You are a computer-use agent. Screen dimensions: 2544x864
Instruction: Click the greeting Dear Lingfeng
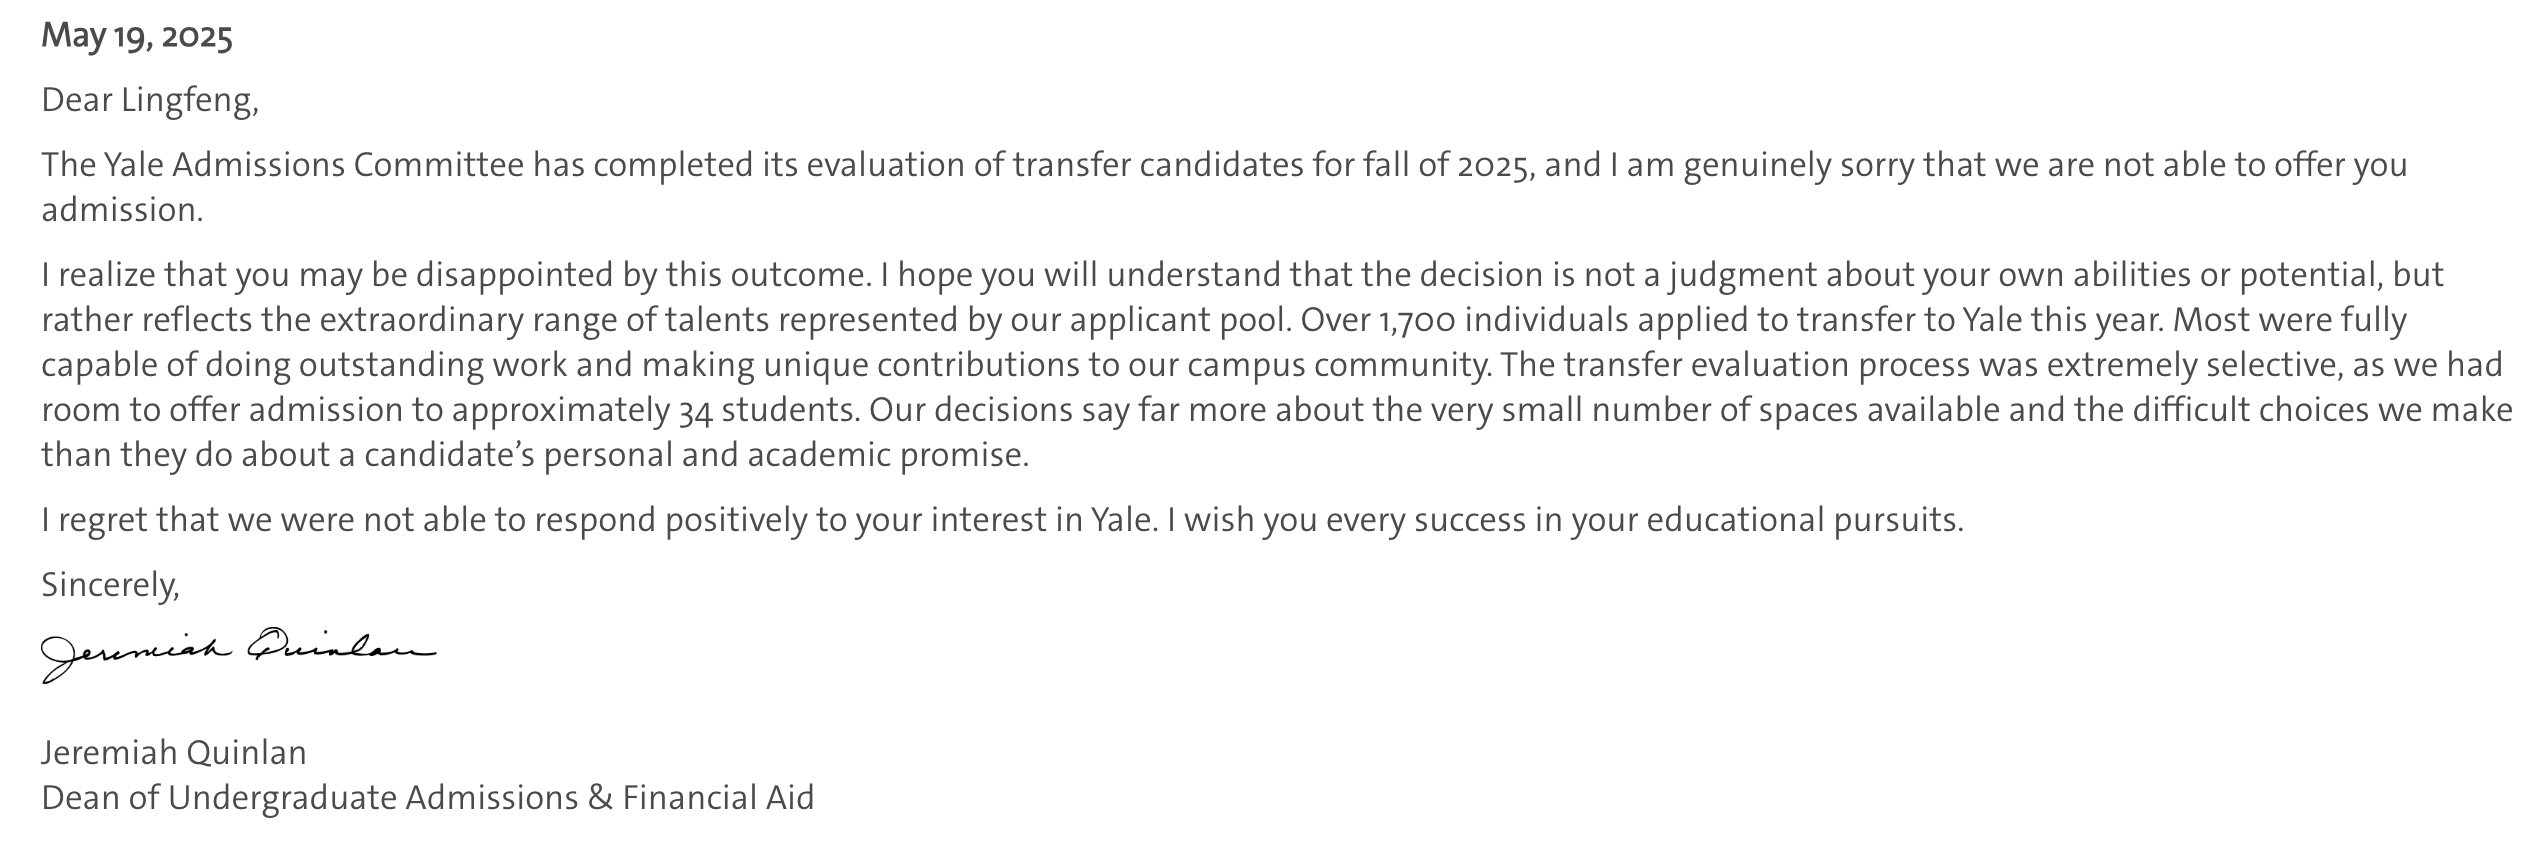click(x=150, y=101)
